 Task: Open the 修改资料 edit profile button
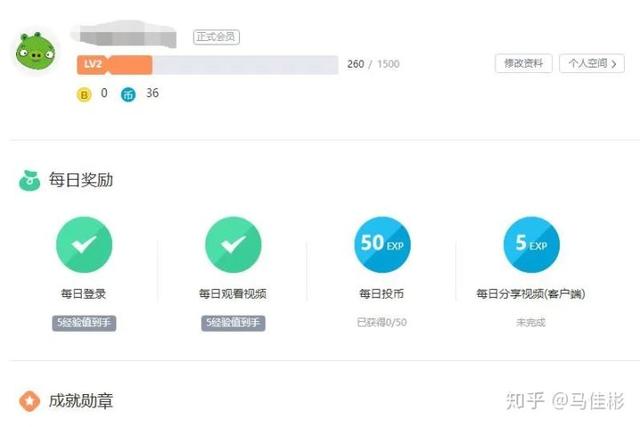(523, 64)
